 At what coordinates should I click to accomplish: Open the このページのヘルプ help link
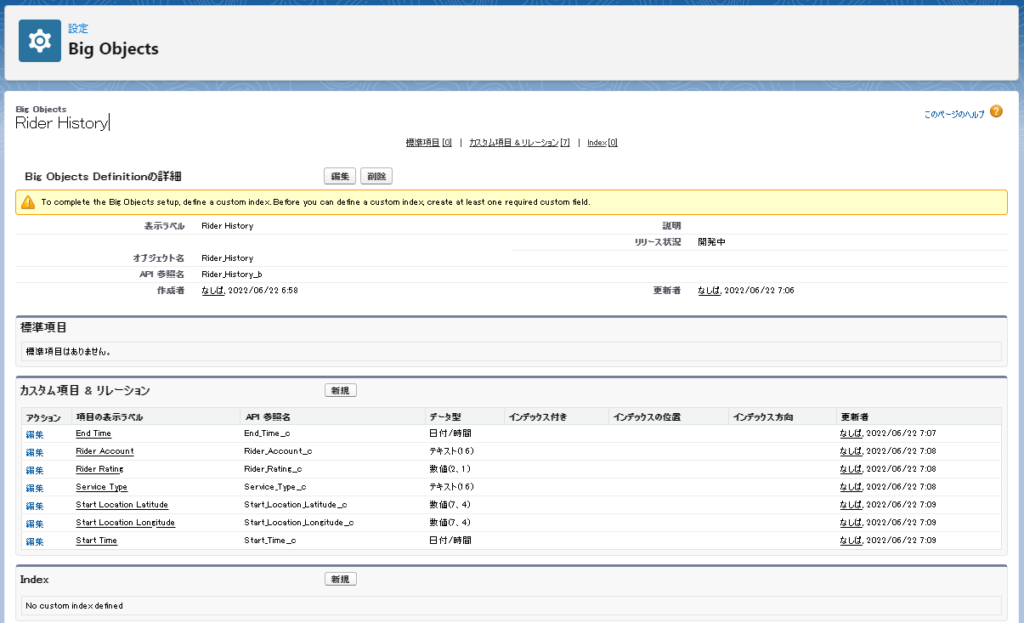[953, 114]
